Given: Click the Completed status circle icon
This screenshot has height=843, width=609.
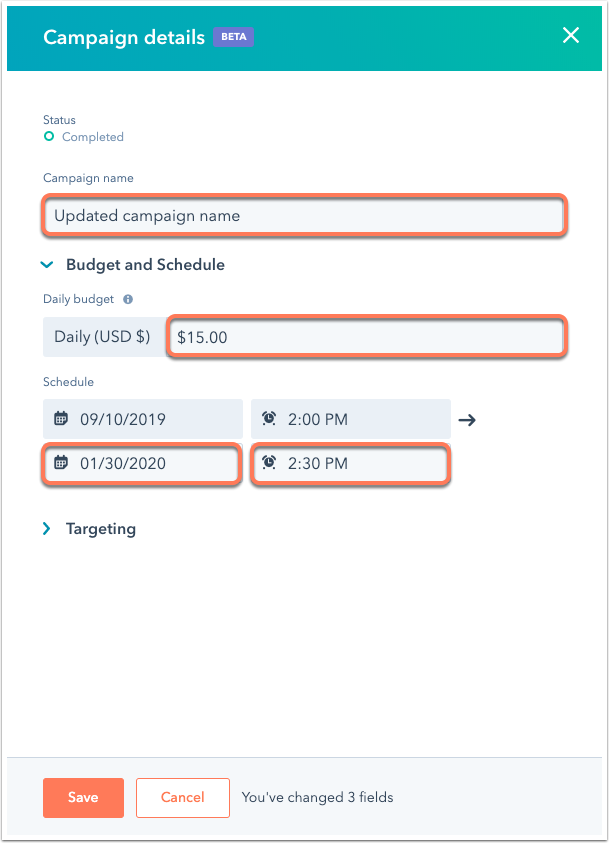Looking at the screenshot, I should 49,137.
